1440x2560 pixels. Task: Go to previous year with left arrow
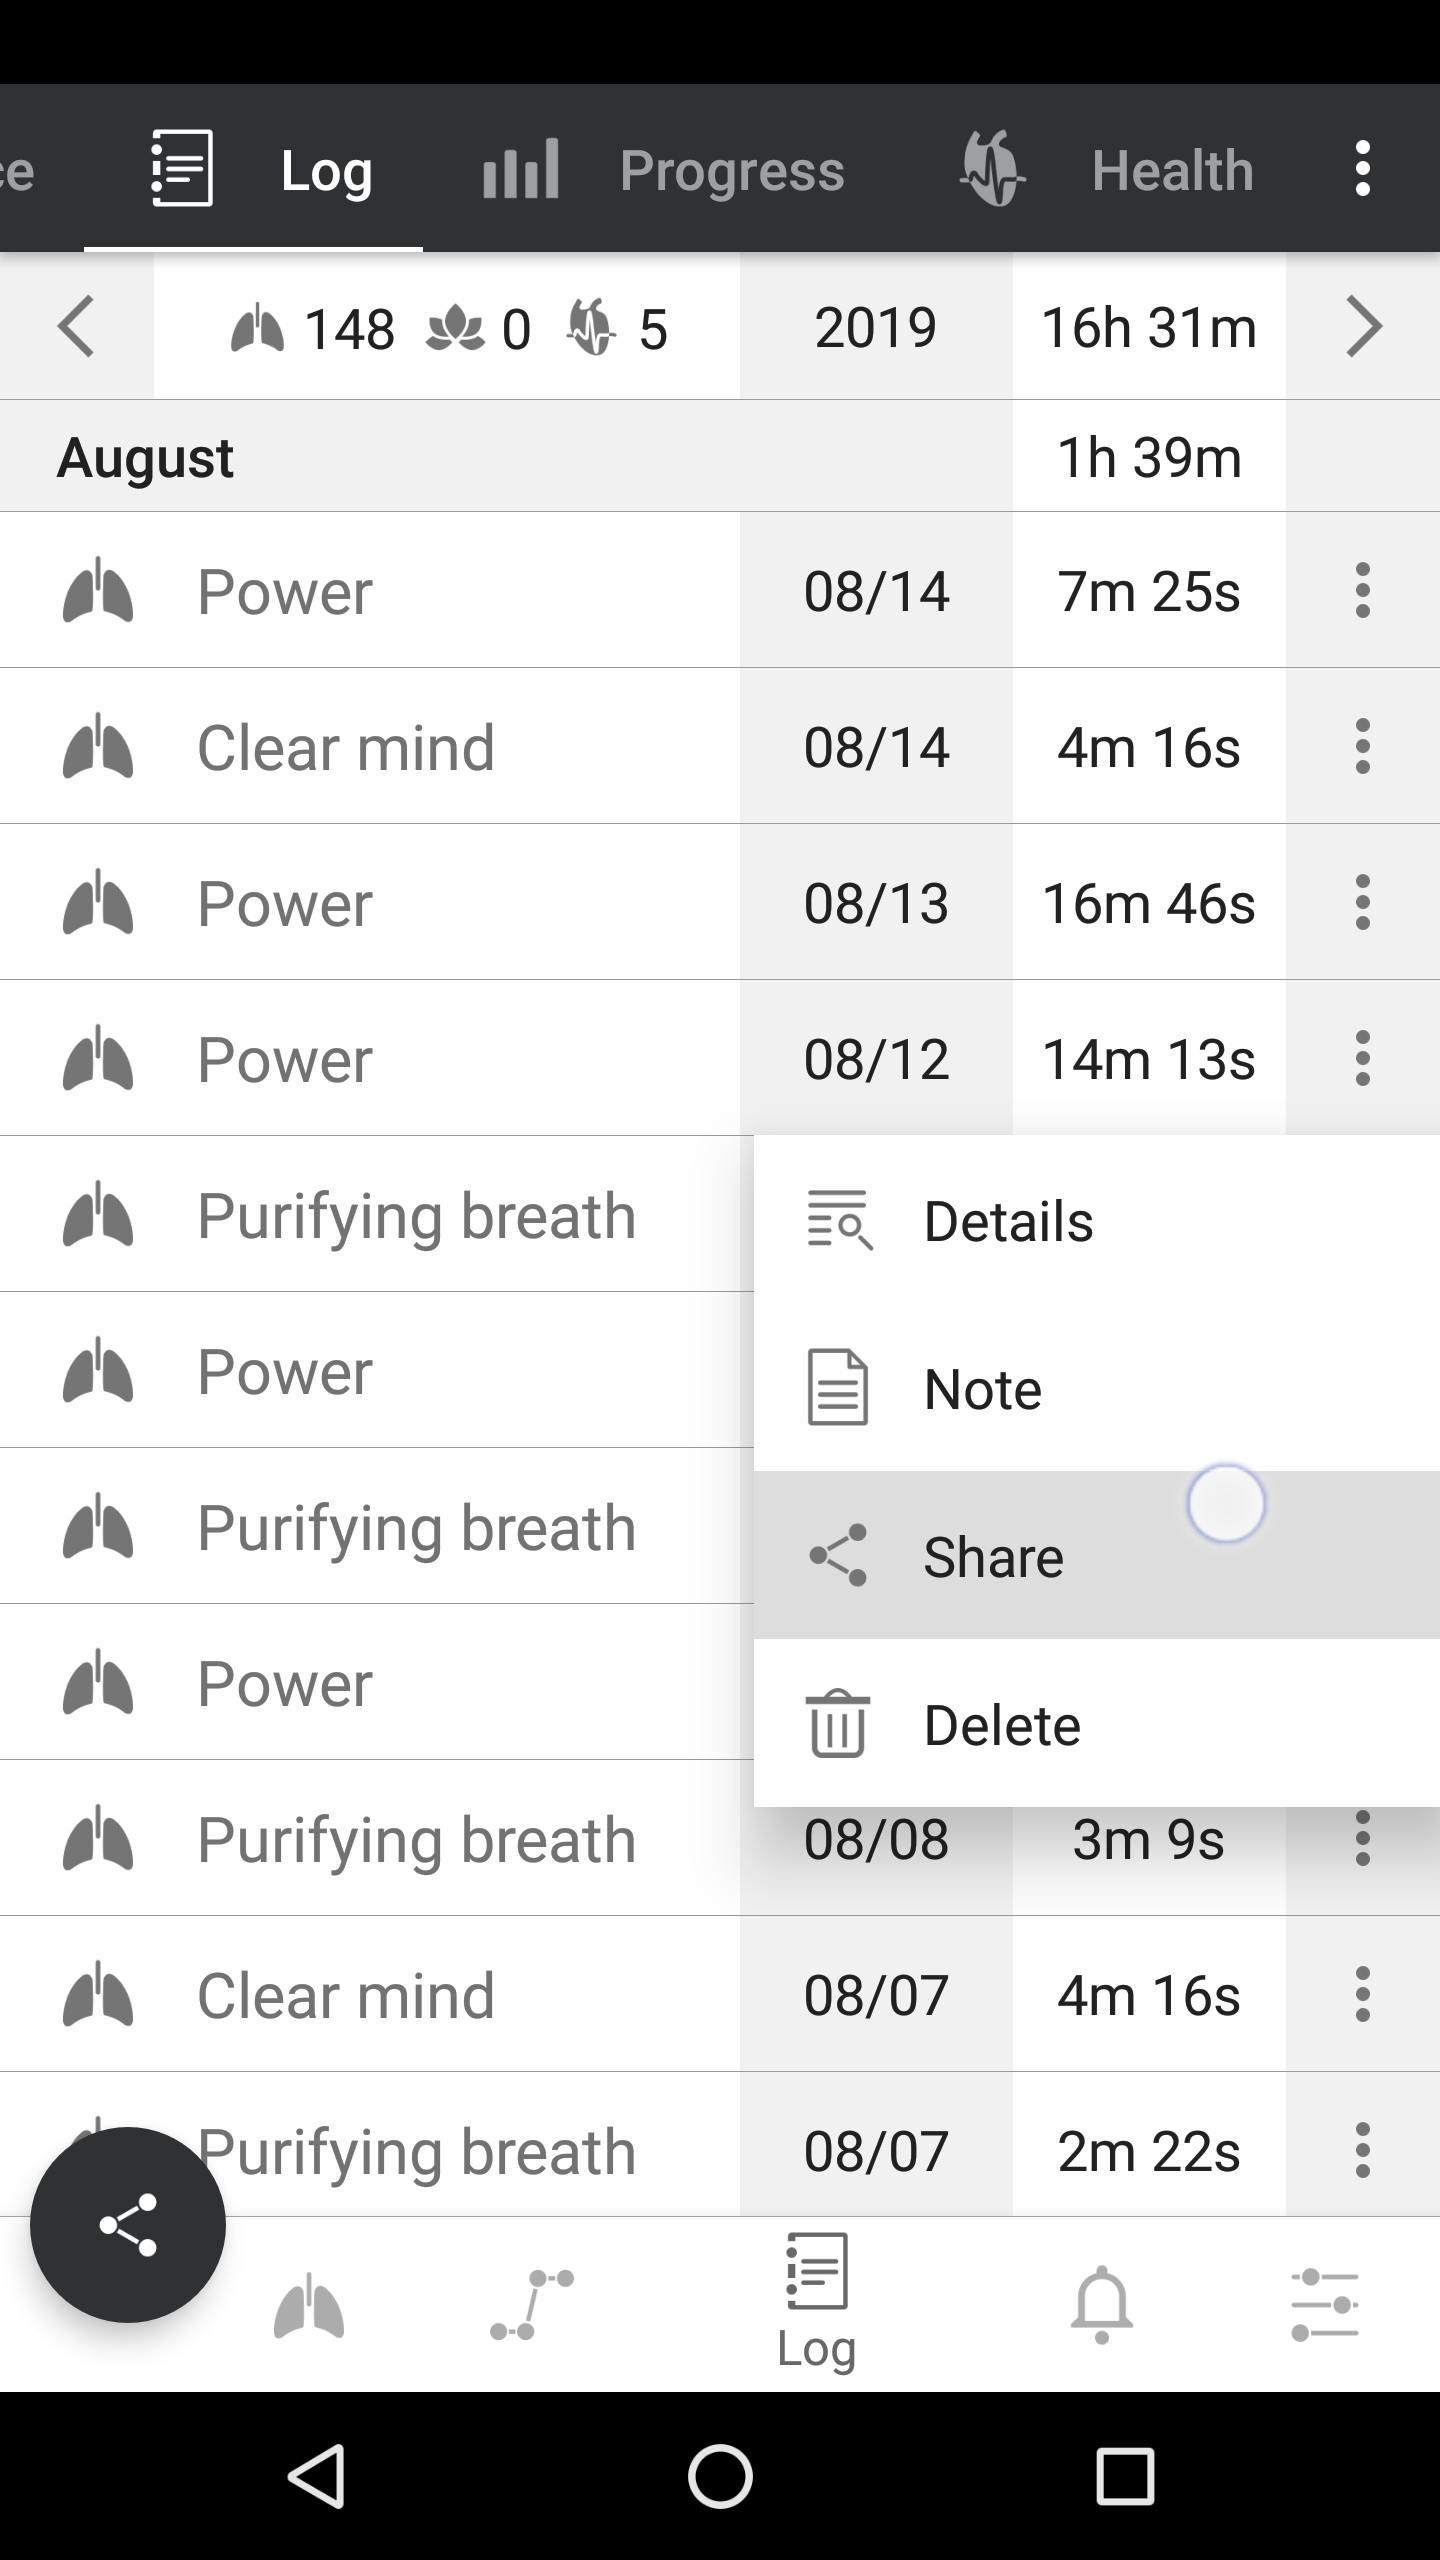tap(76, 326)
